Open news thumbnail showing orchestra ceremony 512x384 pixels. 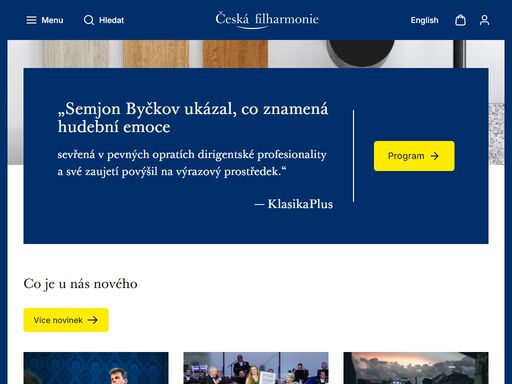point(256,368)
